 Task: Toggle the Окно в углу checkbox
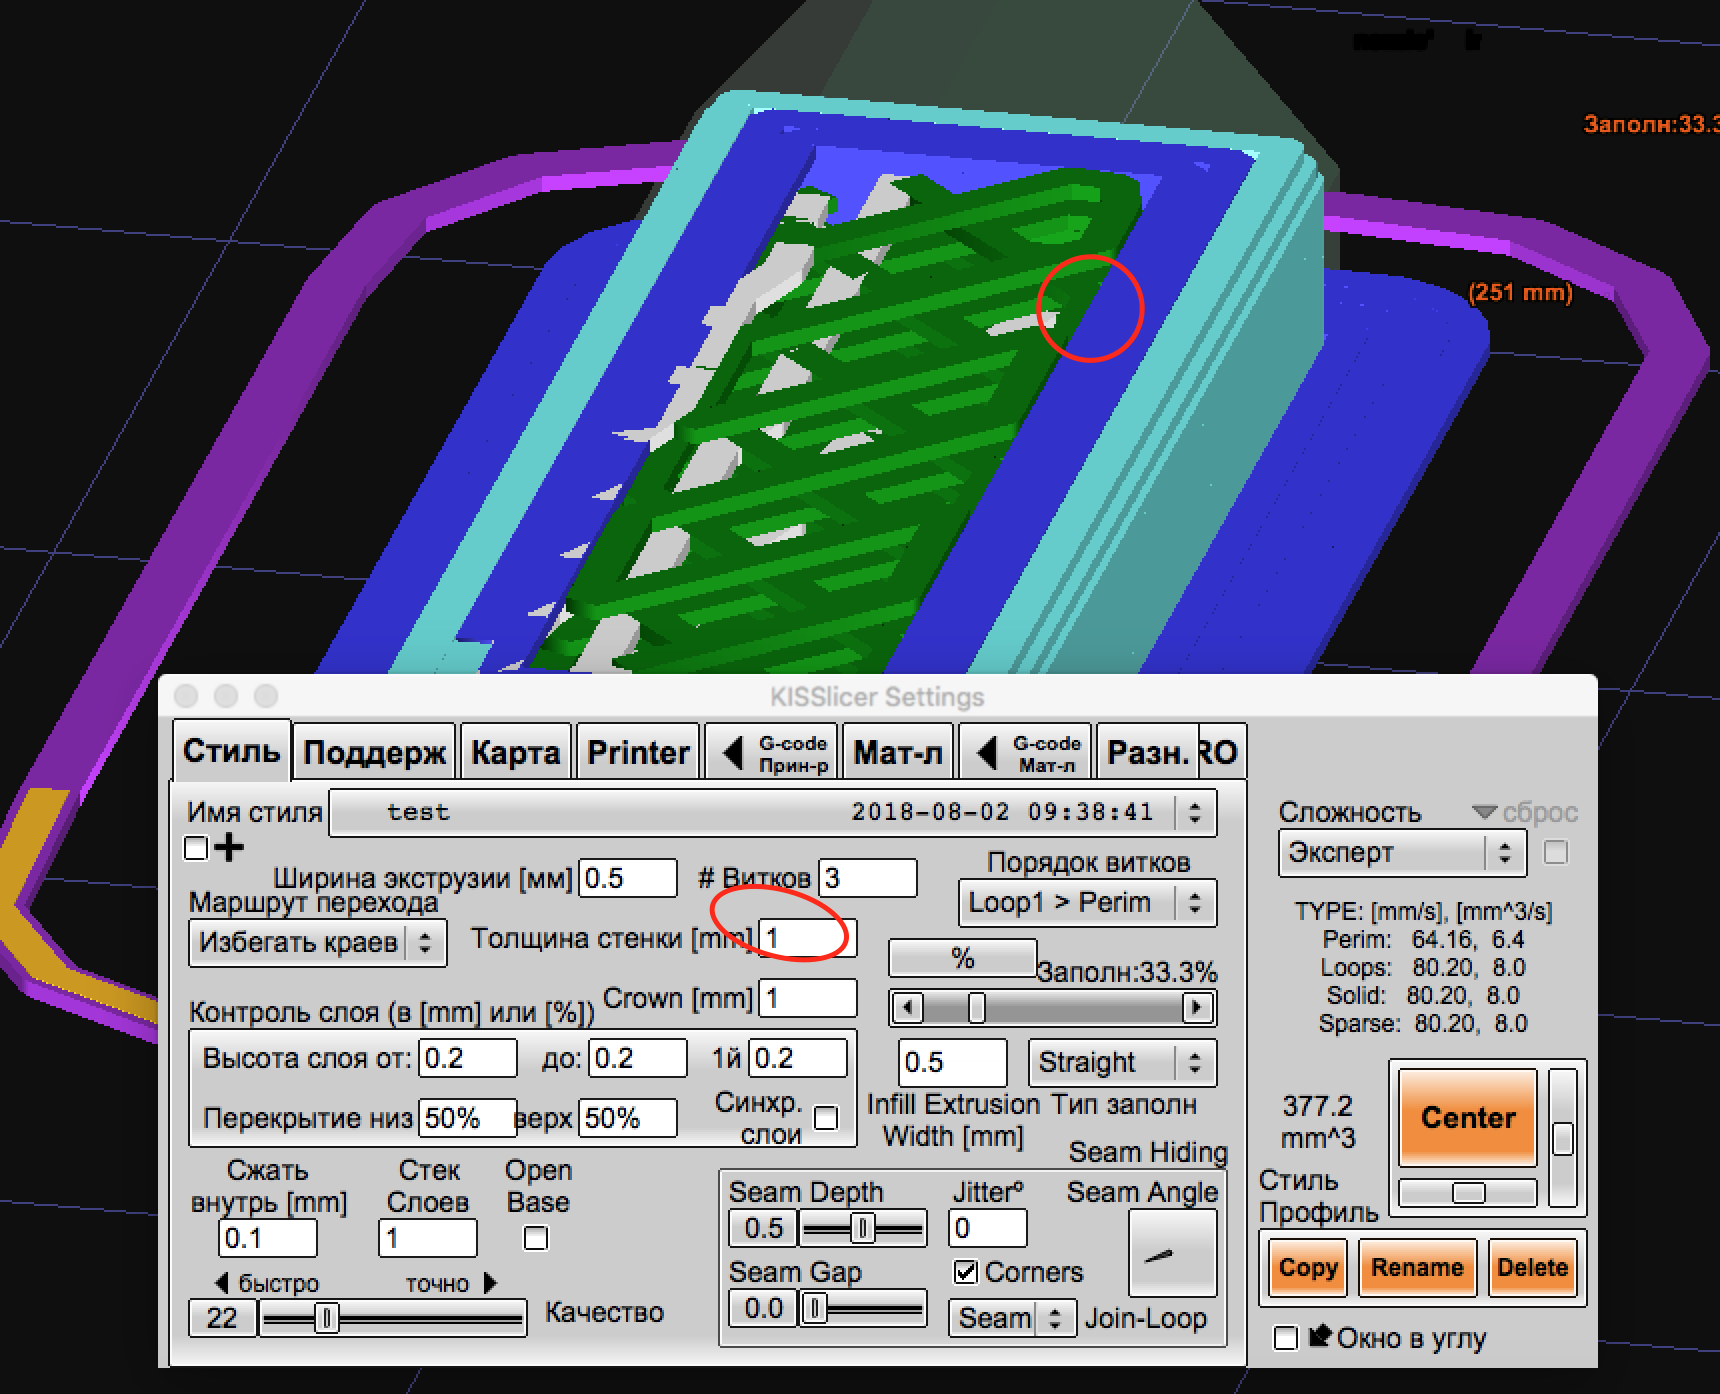[1286, 1338]
